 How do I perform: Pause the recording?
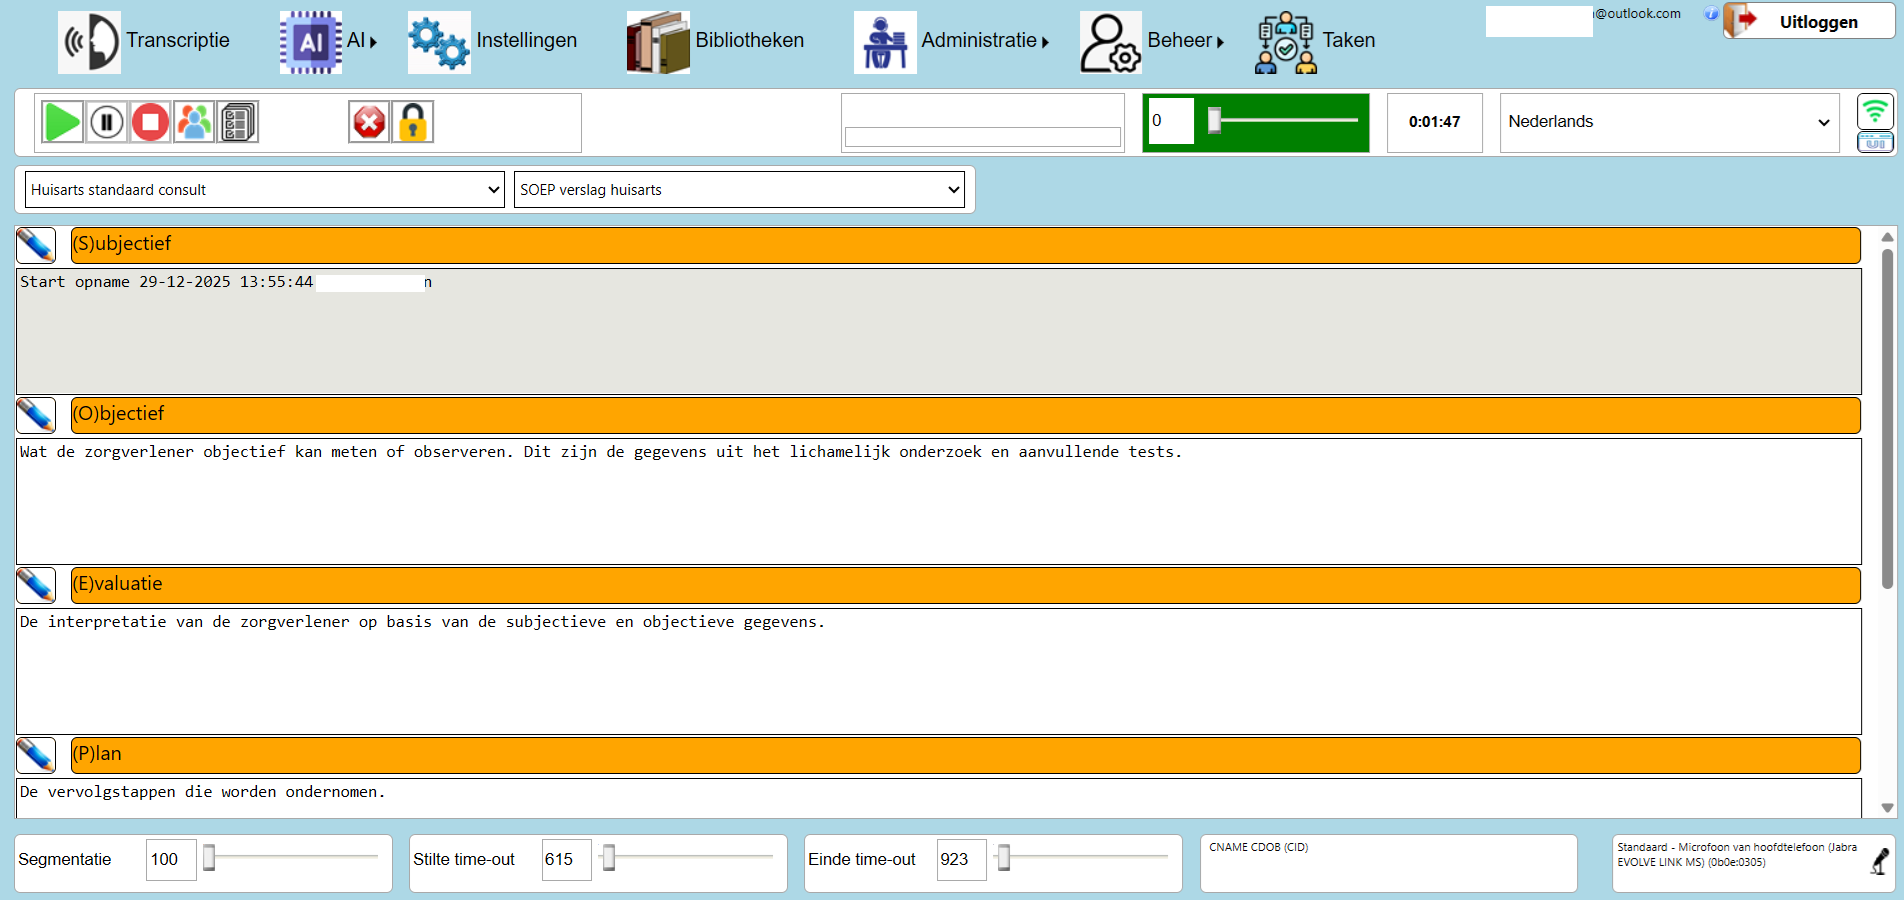(106, 122)
